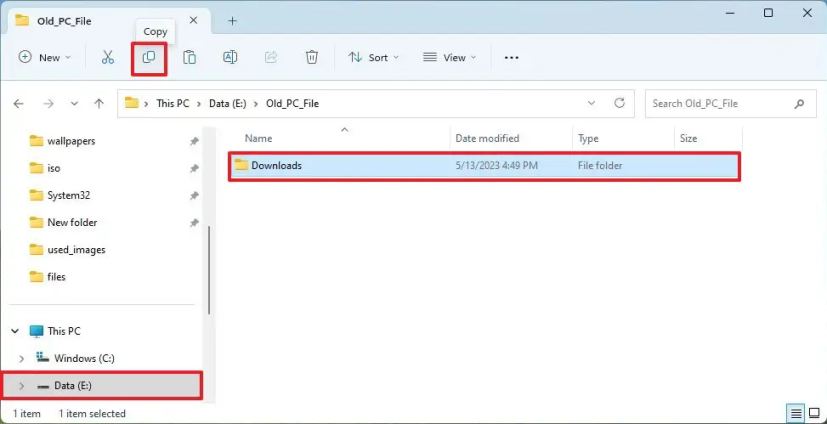Unpin the System32 folder pin icon
The height and width of the screenshot is (424, 827).
click(195, 196)
